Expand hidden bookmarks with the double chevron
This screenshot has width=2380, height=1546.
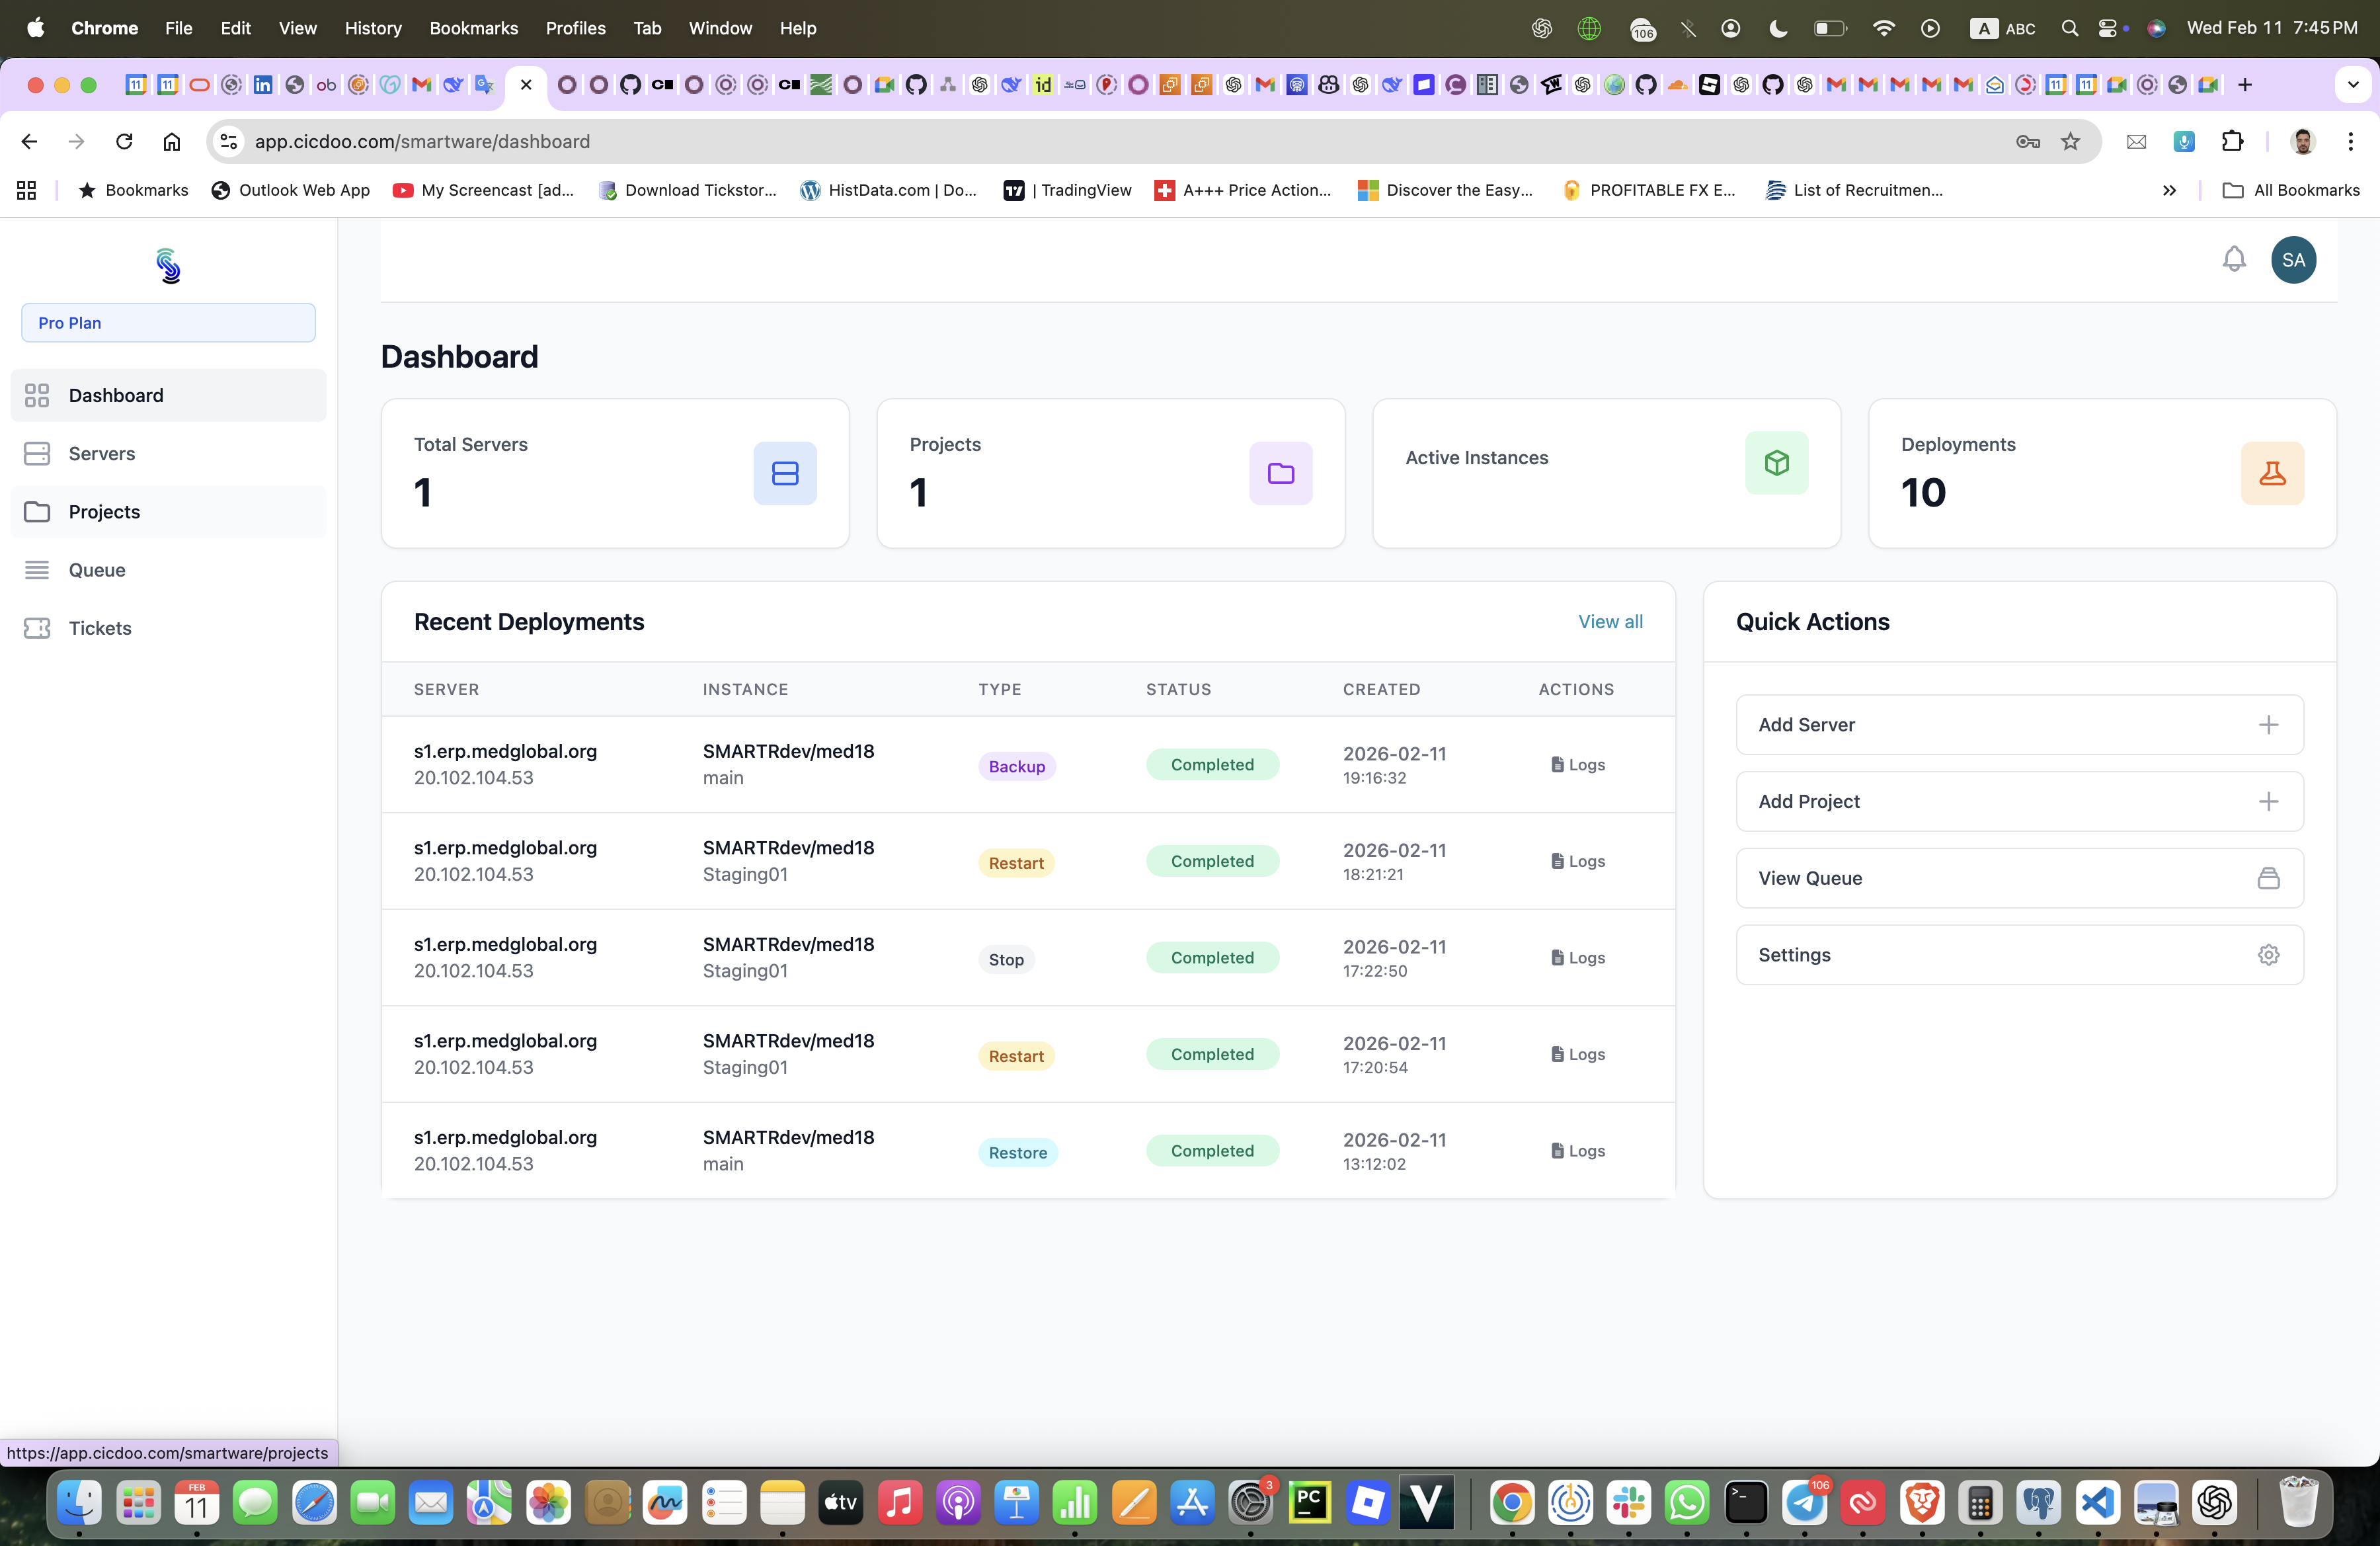(x=2168, y=190)
